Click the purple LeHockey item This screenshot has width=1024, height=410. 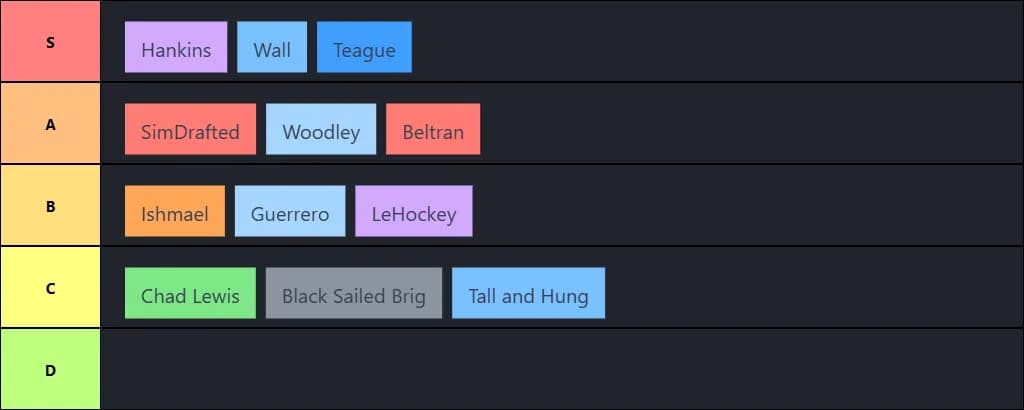[413, 211]
